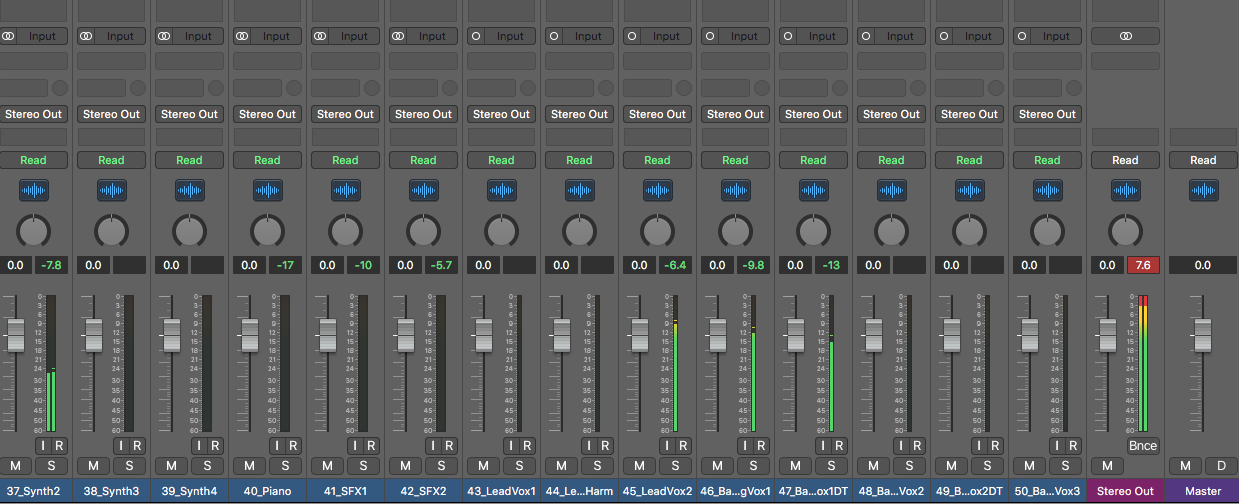Viewport: 1239px width, 504px height.
Task: Click the volume fader on Master channel
Action: 1203,335
